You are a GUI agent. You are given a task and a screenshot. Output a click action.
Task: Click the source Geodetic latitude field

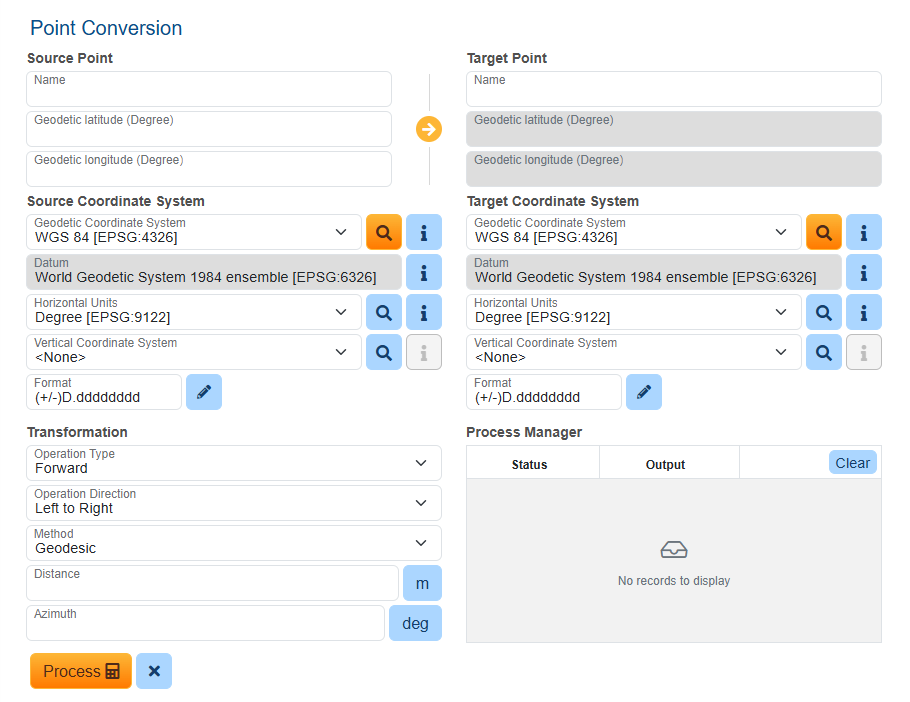point(209,129)
